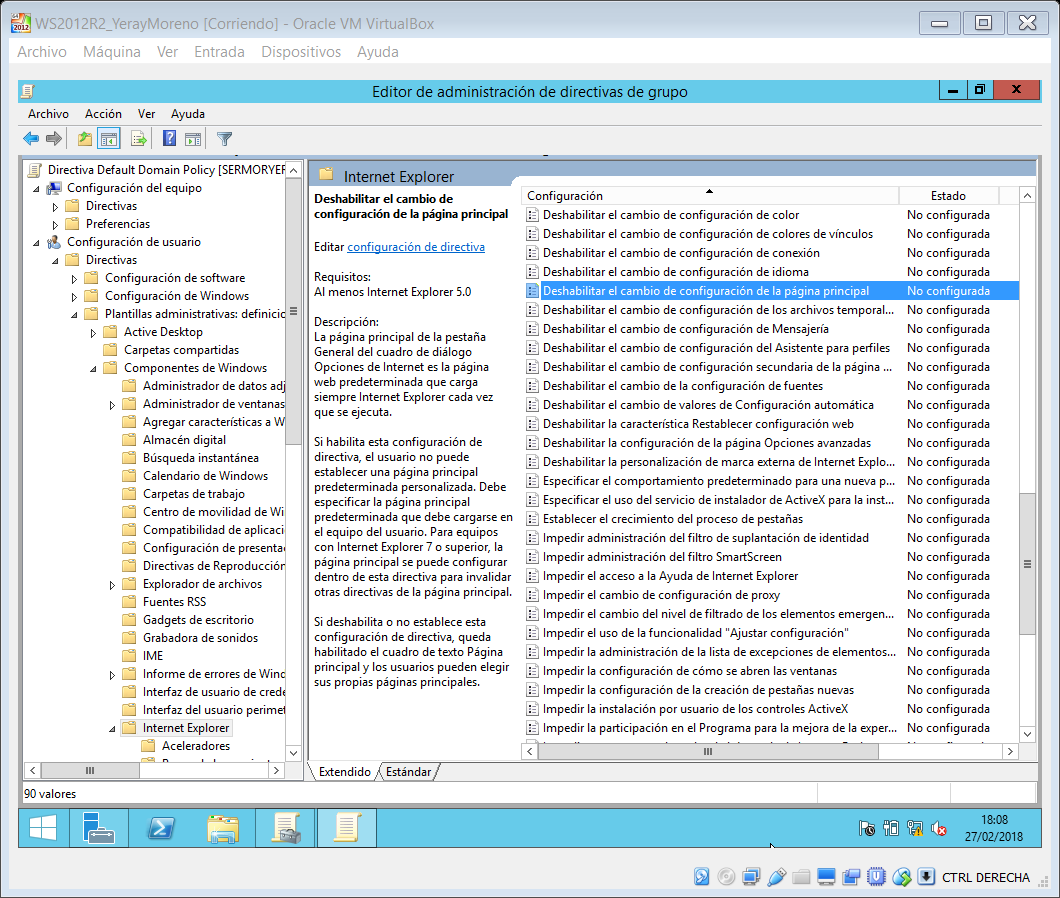Open Server Manager from the taskbar

99,828
